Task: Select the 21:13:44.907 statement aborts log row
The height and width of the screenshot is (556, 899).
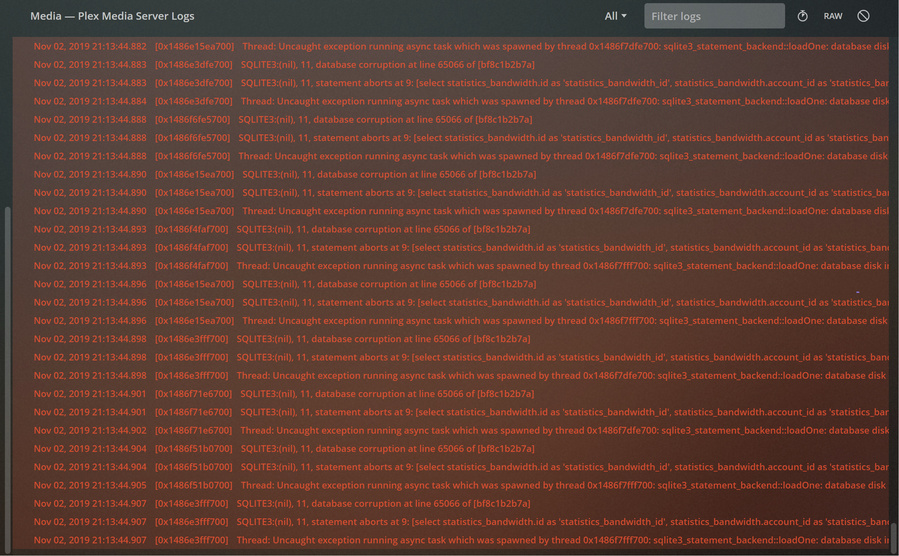Action: point(451,522)
